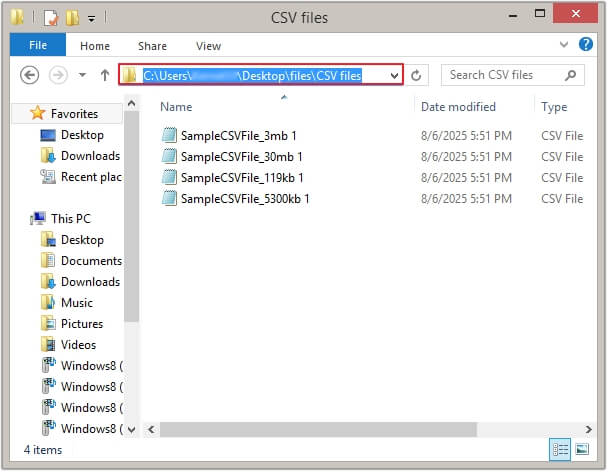The width and height of the screenshot is (608, 472).
Task: Click the search magnifier icon
Action: (570, 75)
